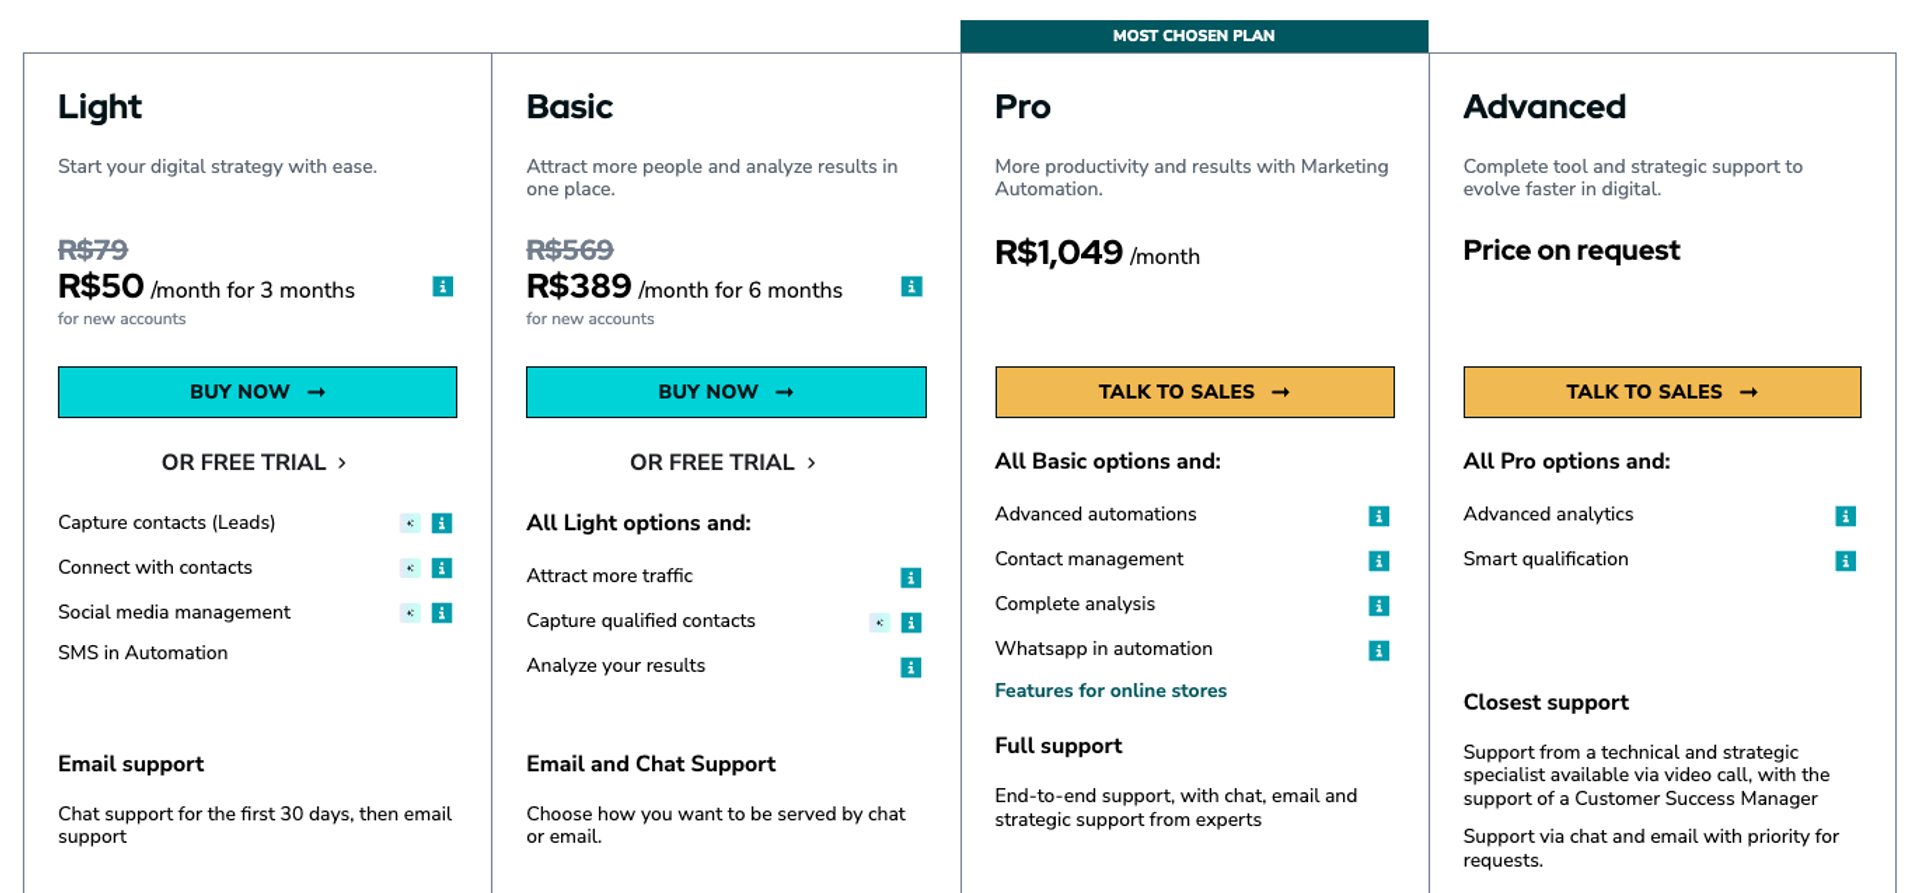Click the info icon beside Capture contacts (Leads)
Viewport: 1920px width, 893px height.
(x=442, y=523)
